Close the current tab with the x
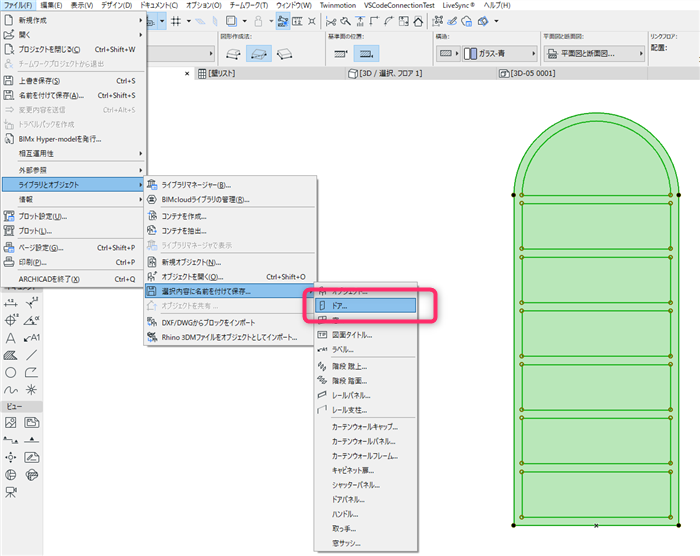The height and width of the screenshot is (556, 700). (x=187, y=74)
